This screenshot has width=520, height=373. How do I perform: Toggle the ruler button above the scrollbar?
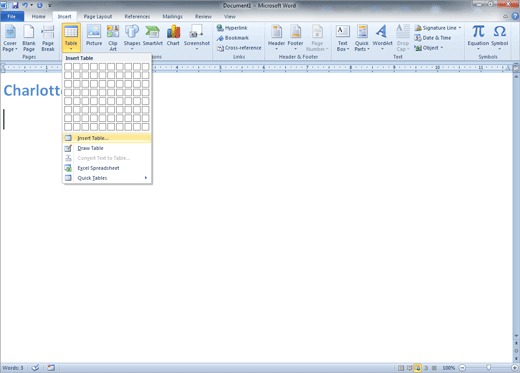coord(516,68)
